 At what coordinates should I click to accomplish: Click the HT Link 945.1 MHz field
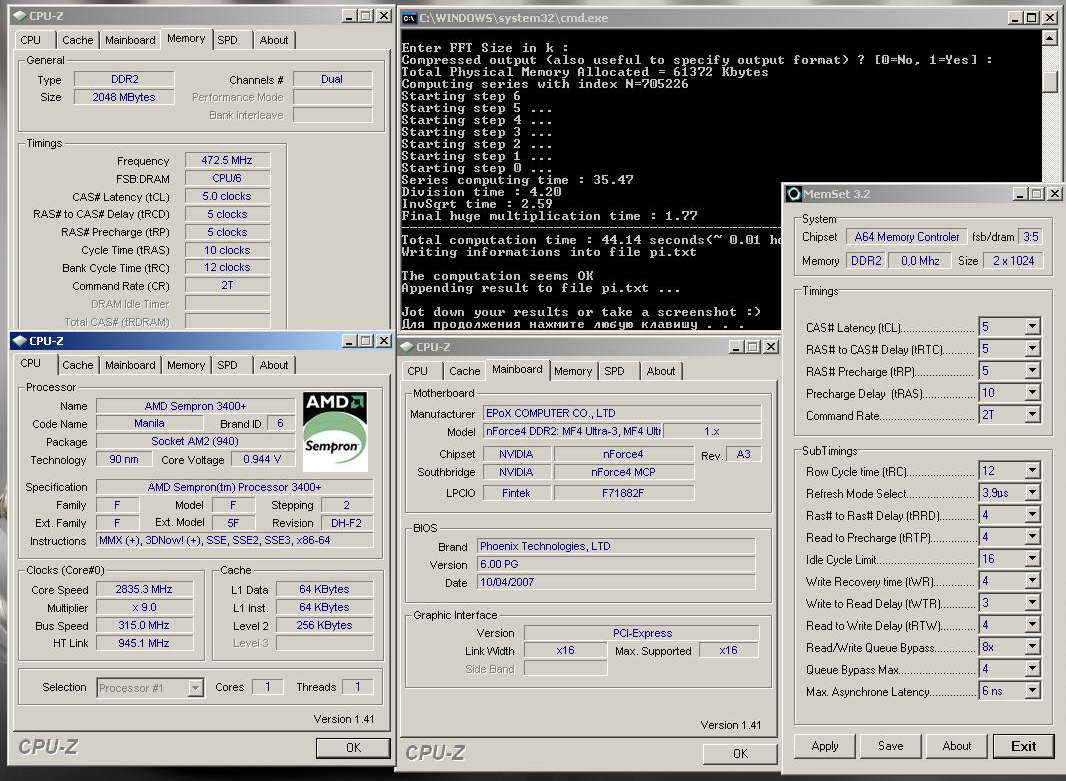[144, 643]
